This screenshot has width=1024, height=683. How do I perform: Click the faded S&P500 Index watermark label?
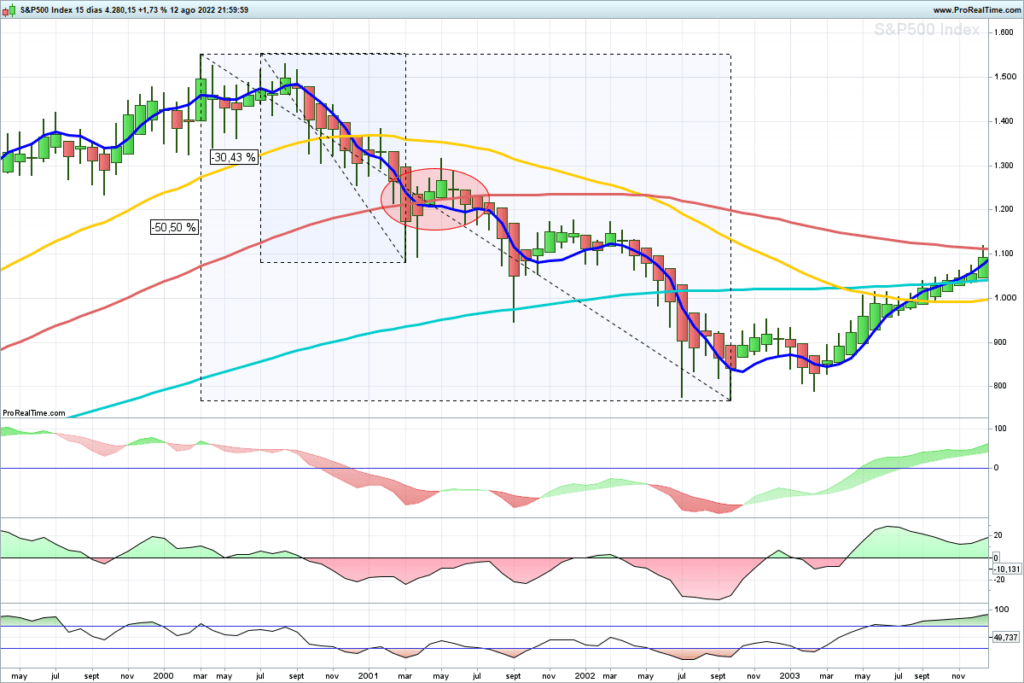pos(927,29)
